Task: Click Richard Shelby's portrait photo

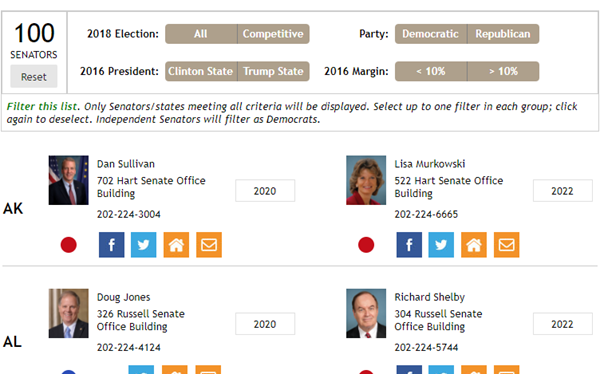Action: pos(366,313)
